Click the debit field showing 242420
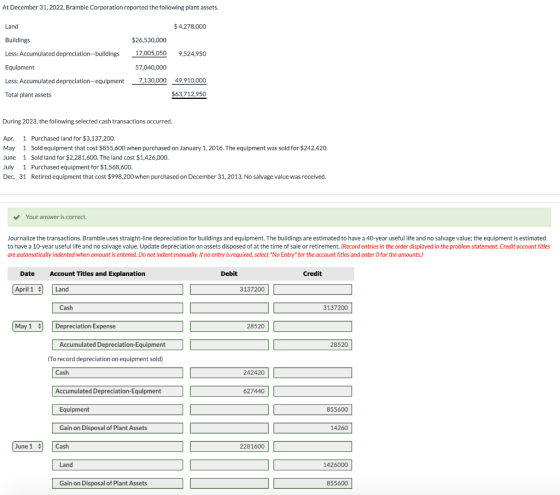Viewport: 560px width, 495px height. [229, 372]
